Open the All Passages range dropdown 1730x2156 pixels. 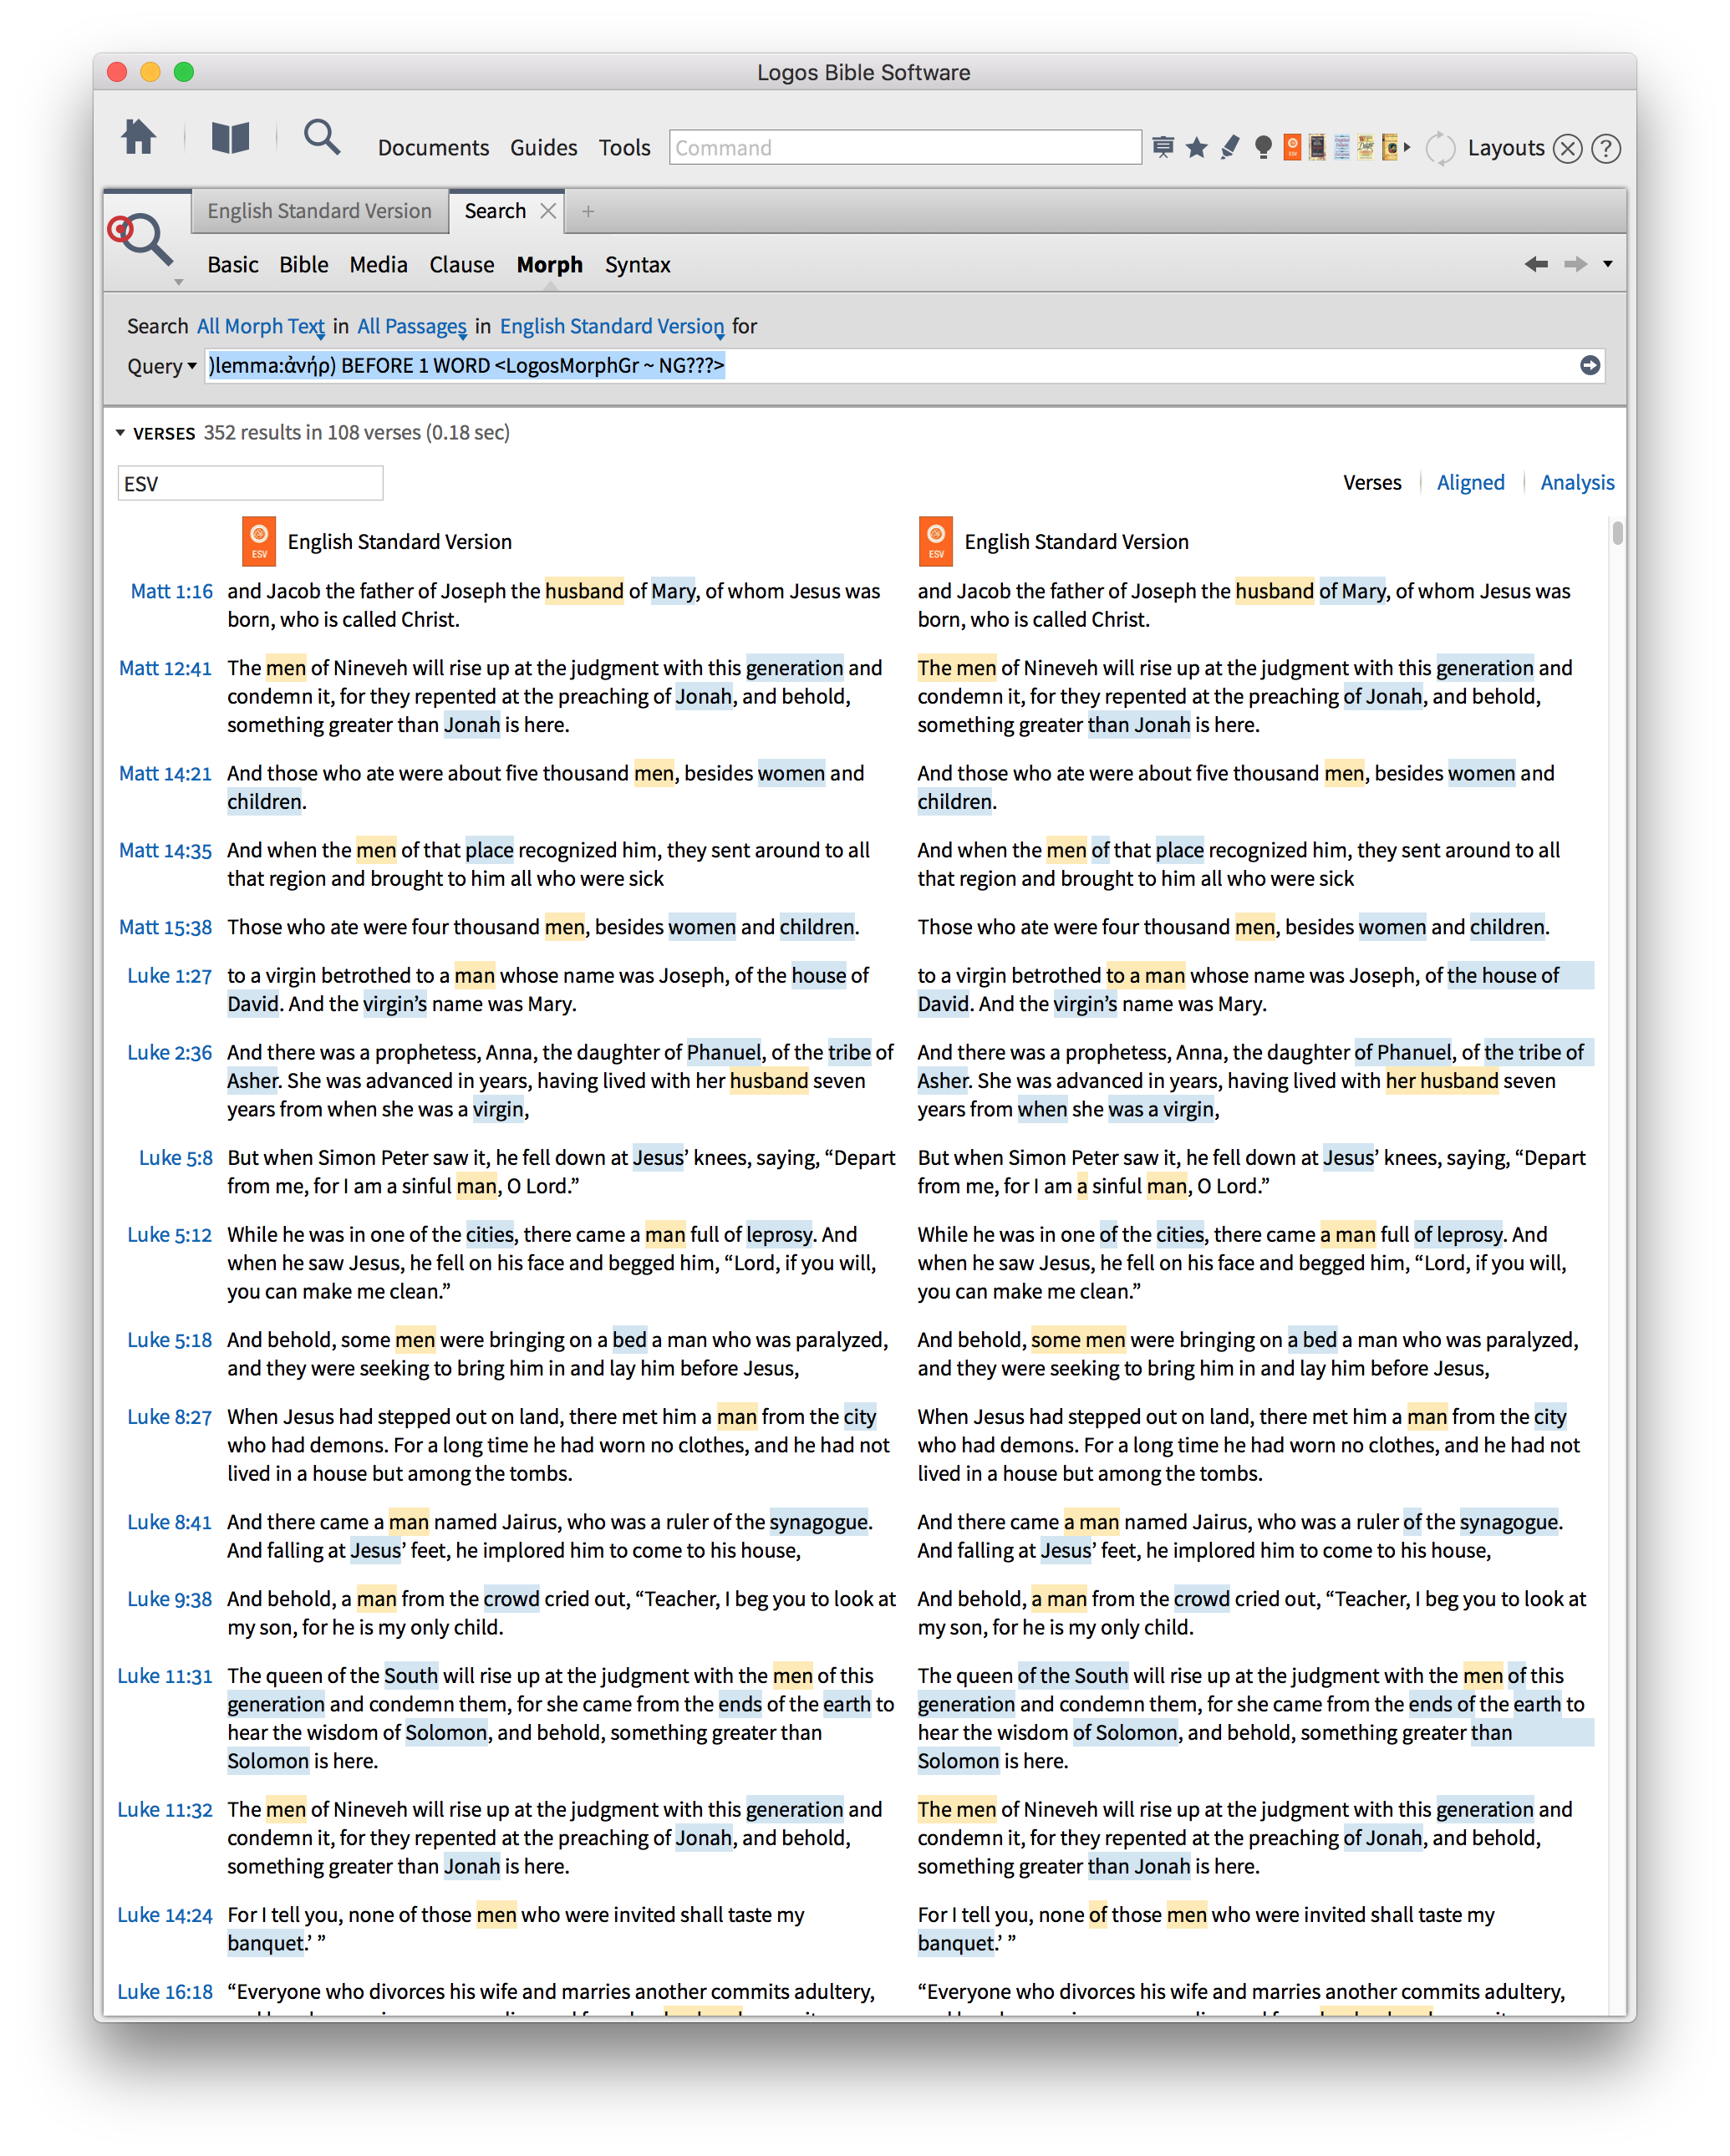pos(412,327)
